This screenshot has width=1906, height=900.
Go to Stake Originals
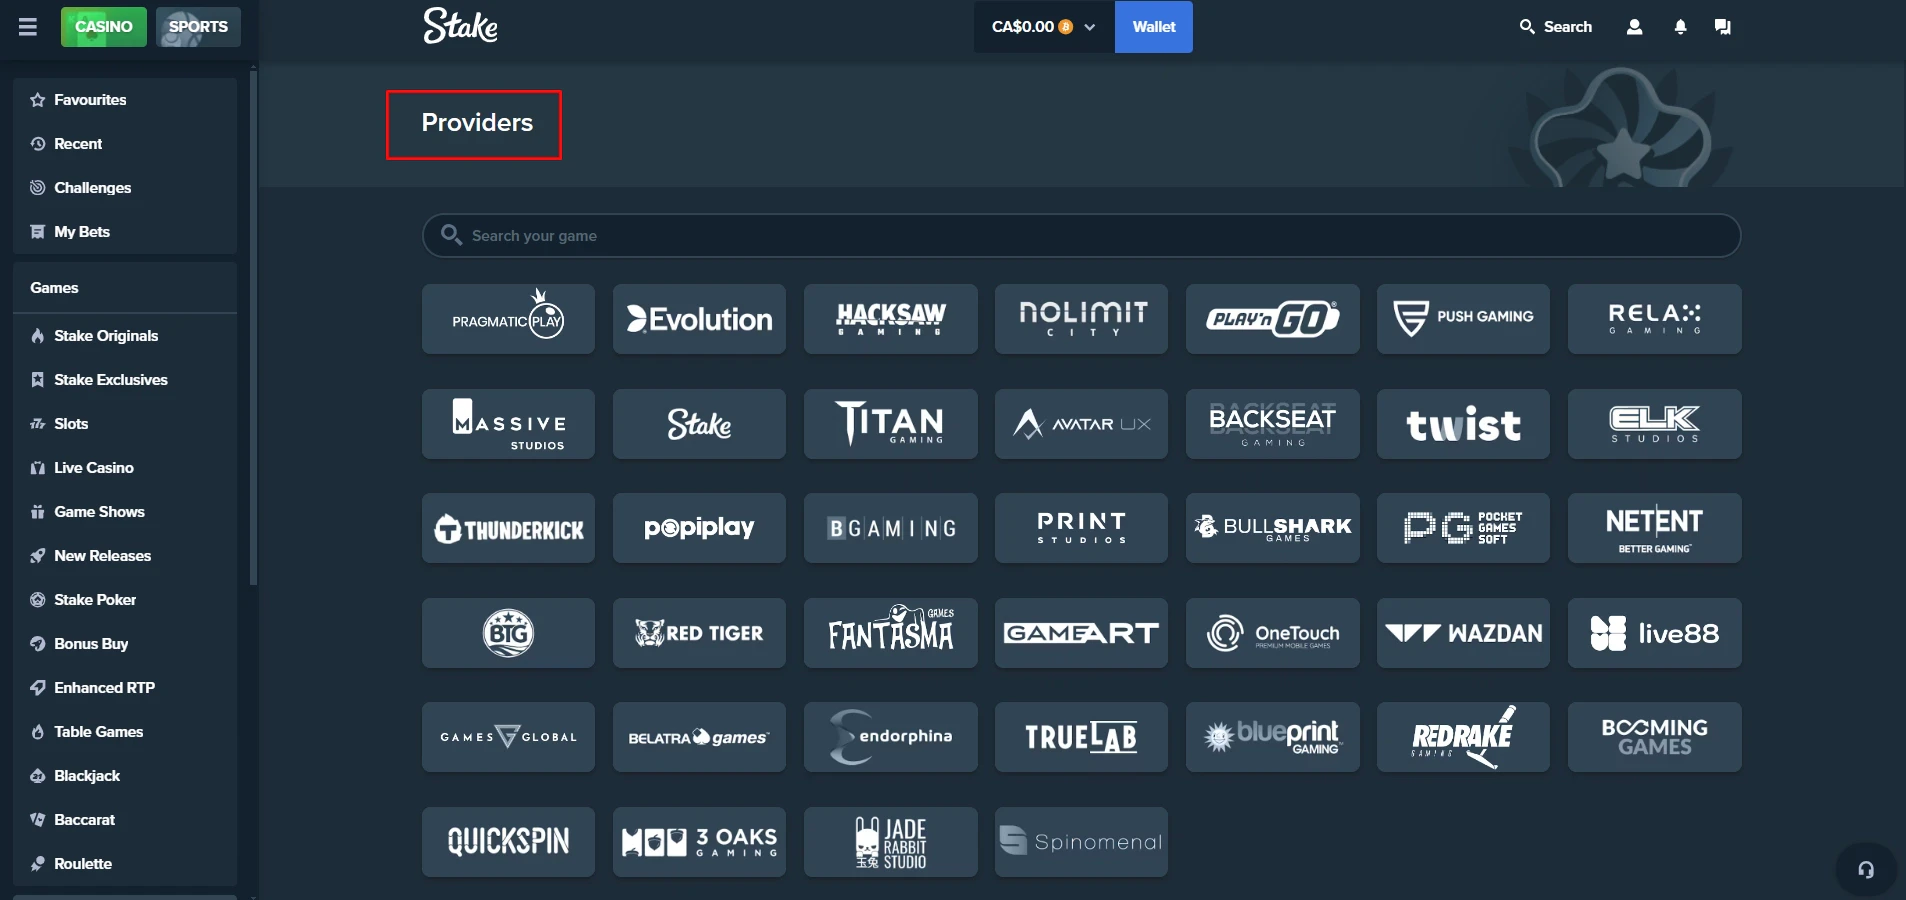(x=125, y=336)
